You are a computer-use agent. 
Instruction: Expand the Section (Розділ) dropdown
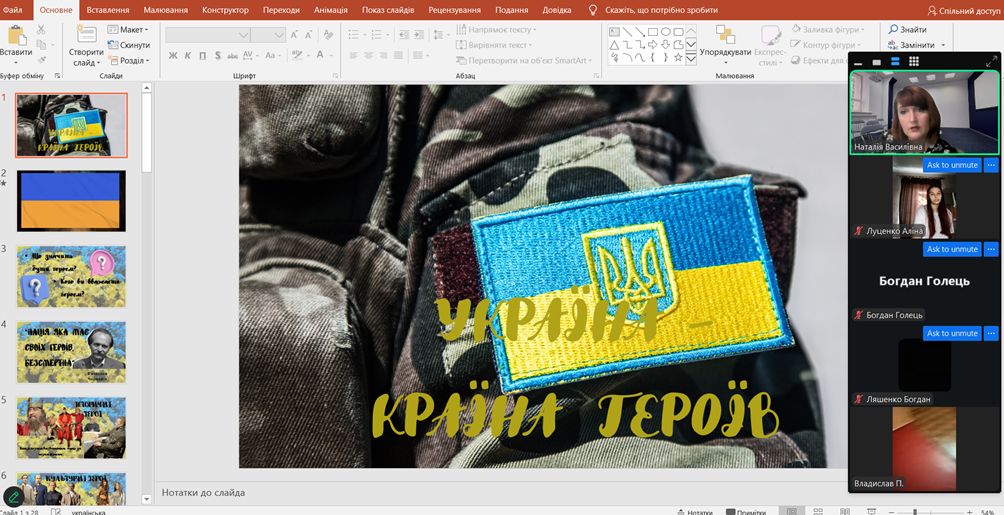[129, 61]
